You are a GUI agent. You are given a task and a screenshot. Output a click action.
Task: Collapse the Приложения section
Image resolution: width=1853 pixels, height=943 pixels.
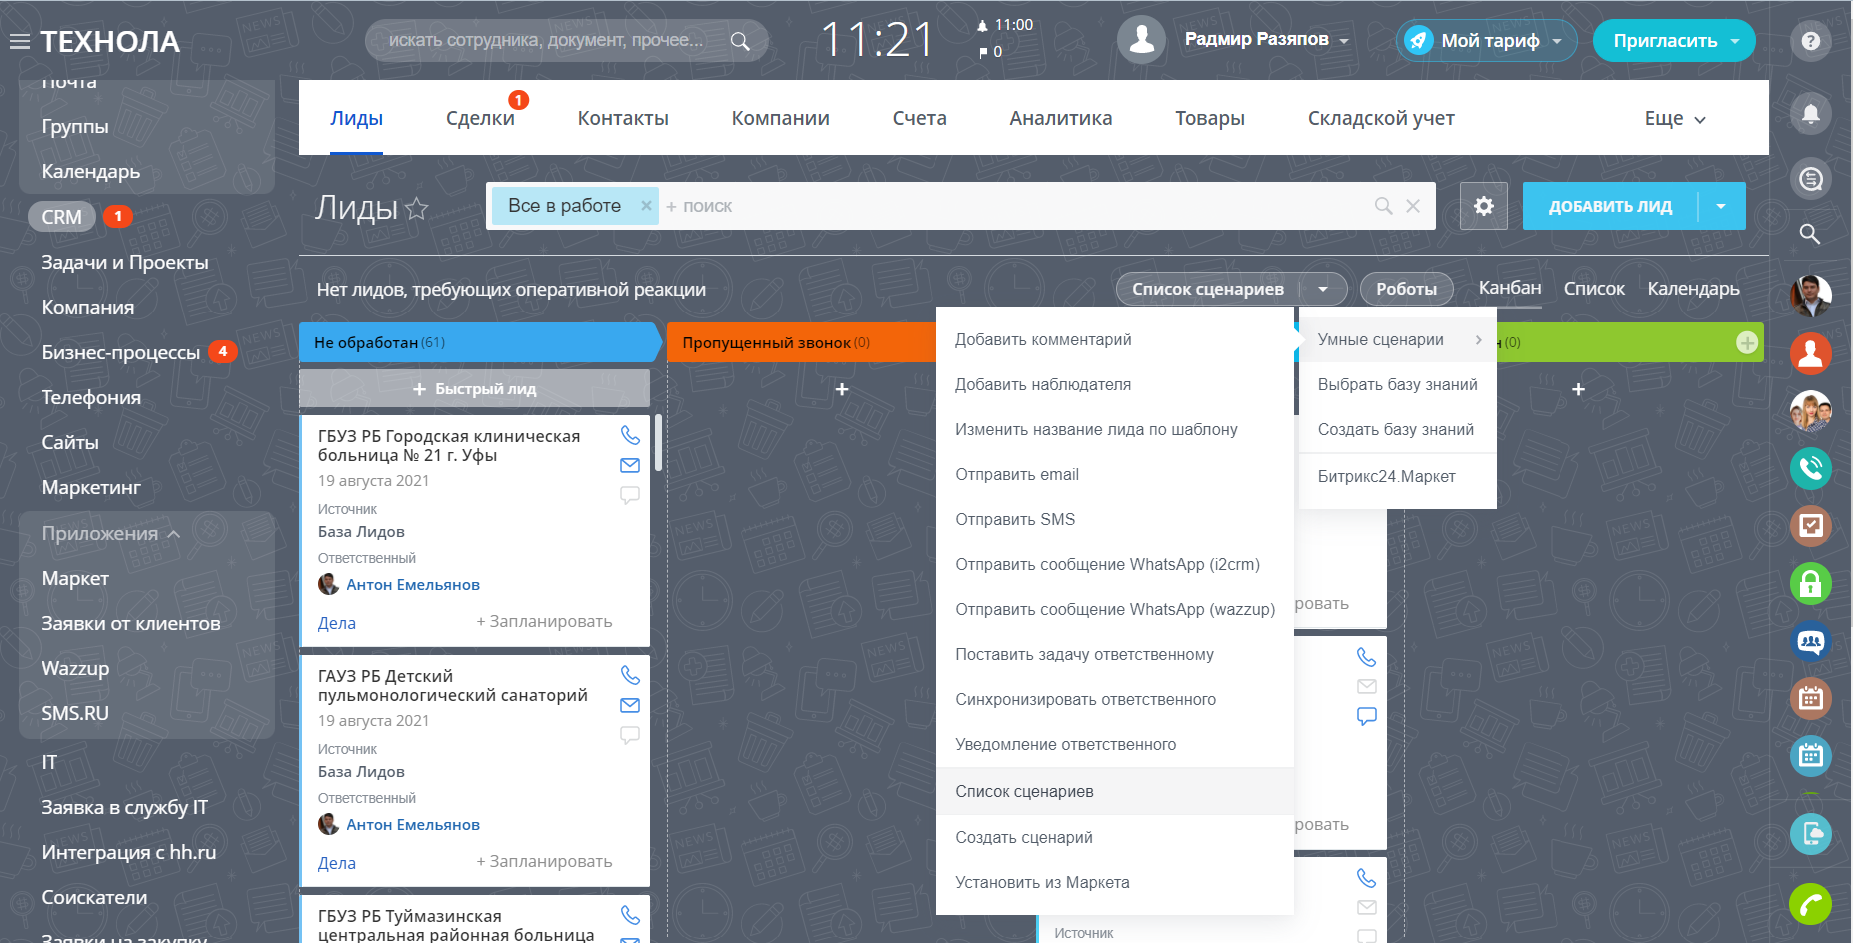[x=111, y=534]
